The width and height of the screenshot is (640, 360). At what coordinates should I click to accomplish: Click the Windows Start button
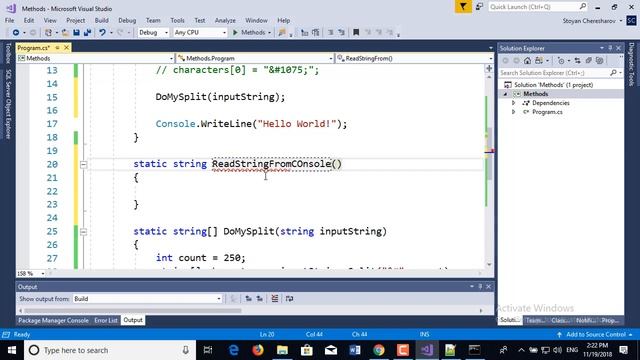[x=12, y=350]
